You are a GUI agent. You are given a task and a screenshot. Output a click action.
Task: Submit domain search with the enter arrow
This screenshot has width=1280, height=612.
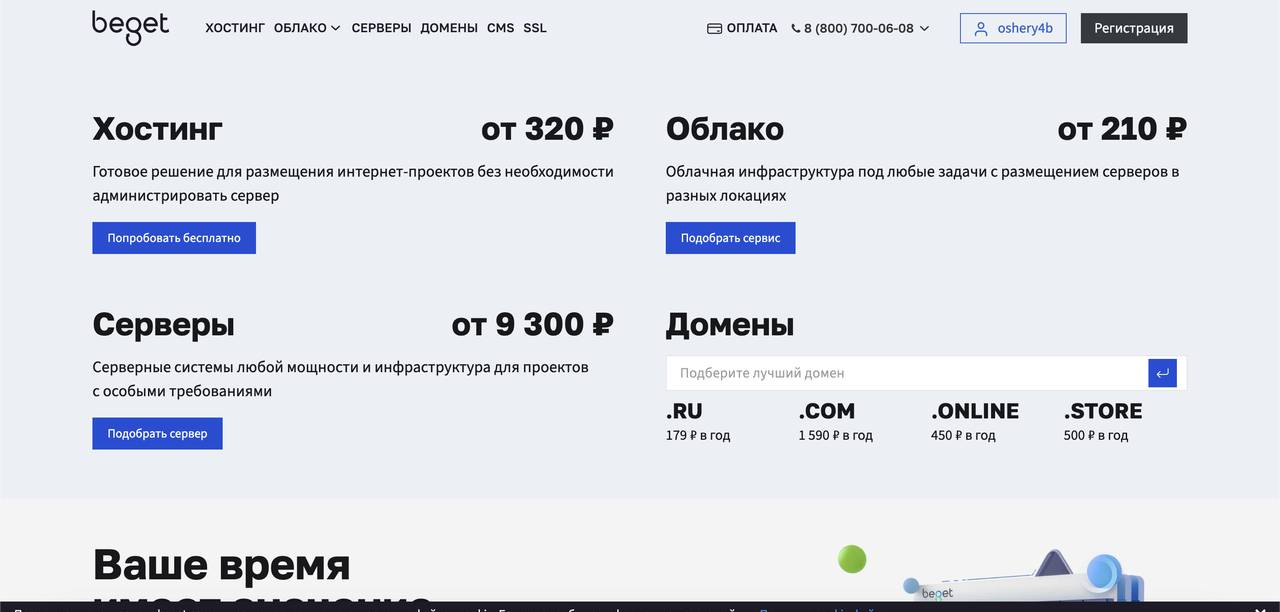[x=1162, y=373]
